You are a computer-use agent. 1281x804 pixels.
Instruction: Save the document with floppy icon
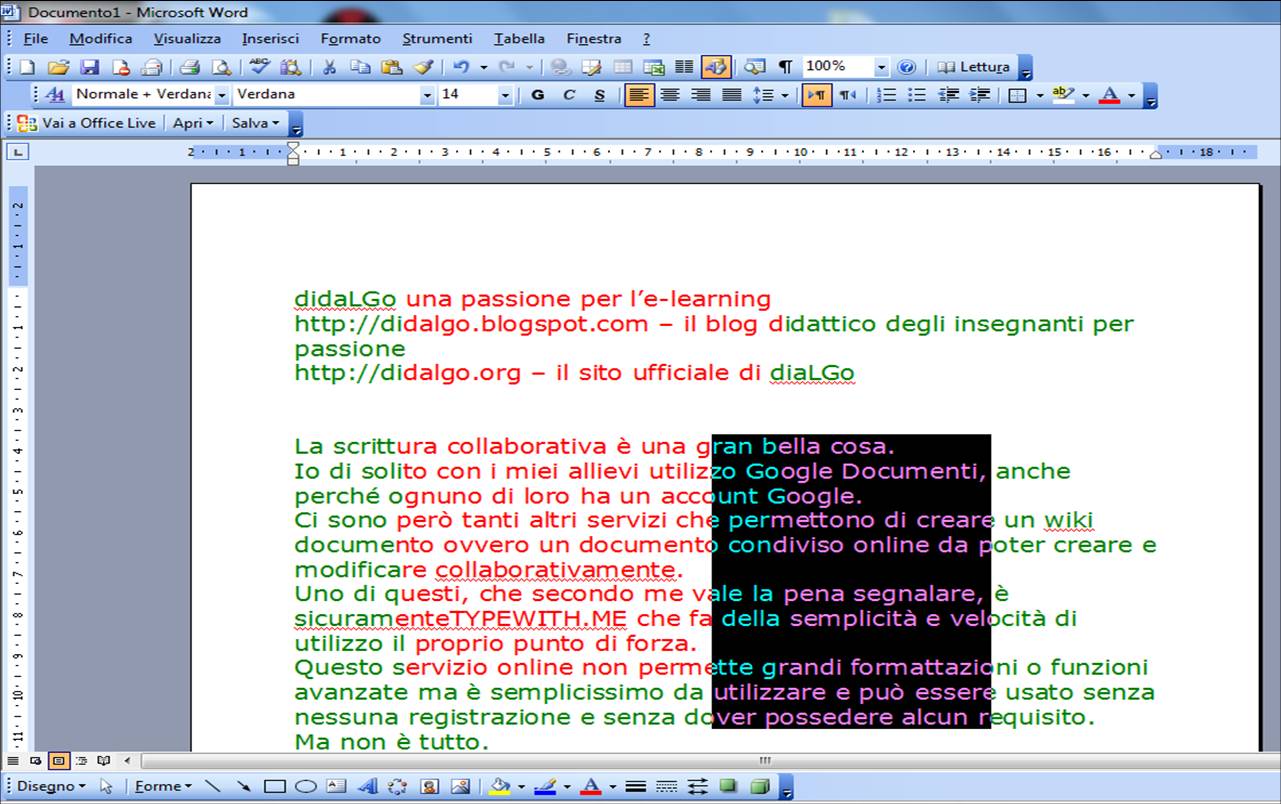pyautogui.click(x=89, y=67)
